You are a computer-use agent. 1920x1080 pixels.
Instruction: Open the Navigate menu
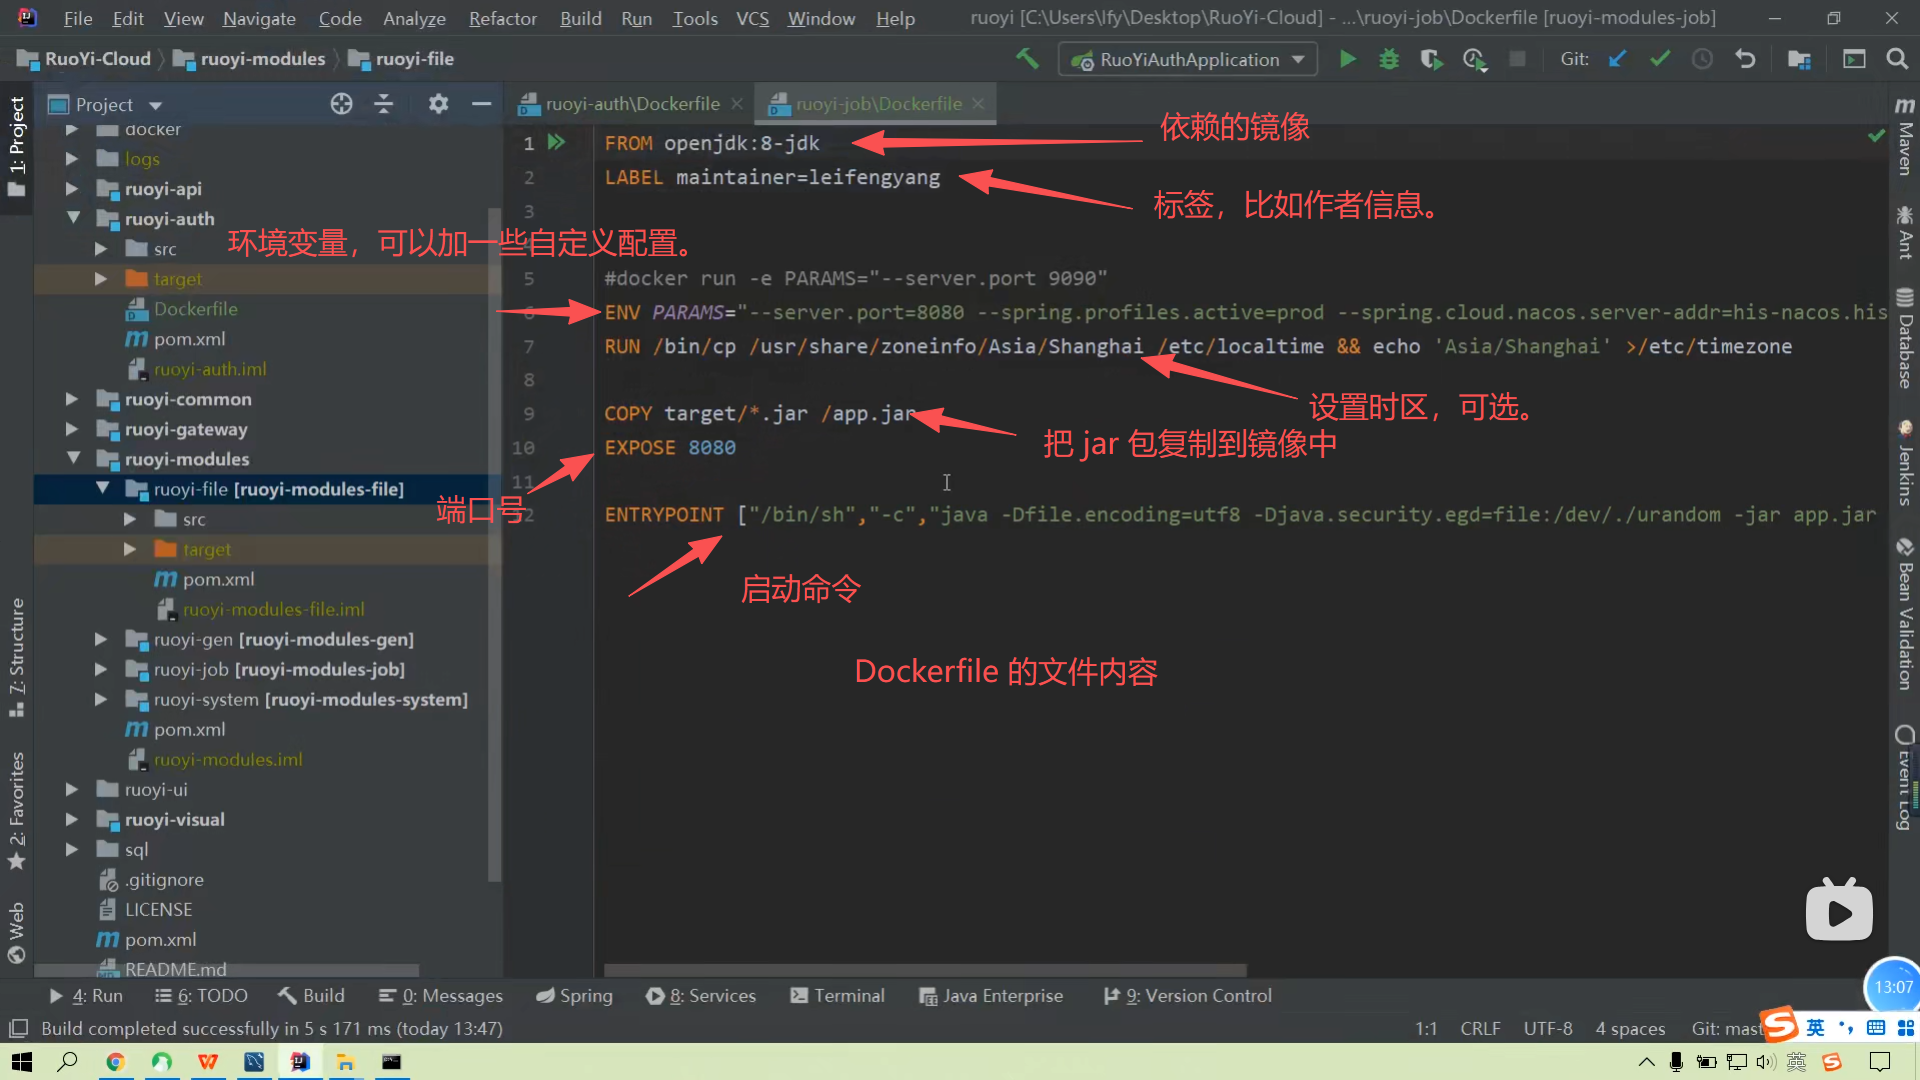tap(259, 18)
